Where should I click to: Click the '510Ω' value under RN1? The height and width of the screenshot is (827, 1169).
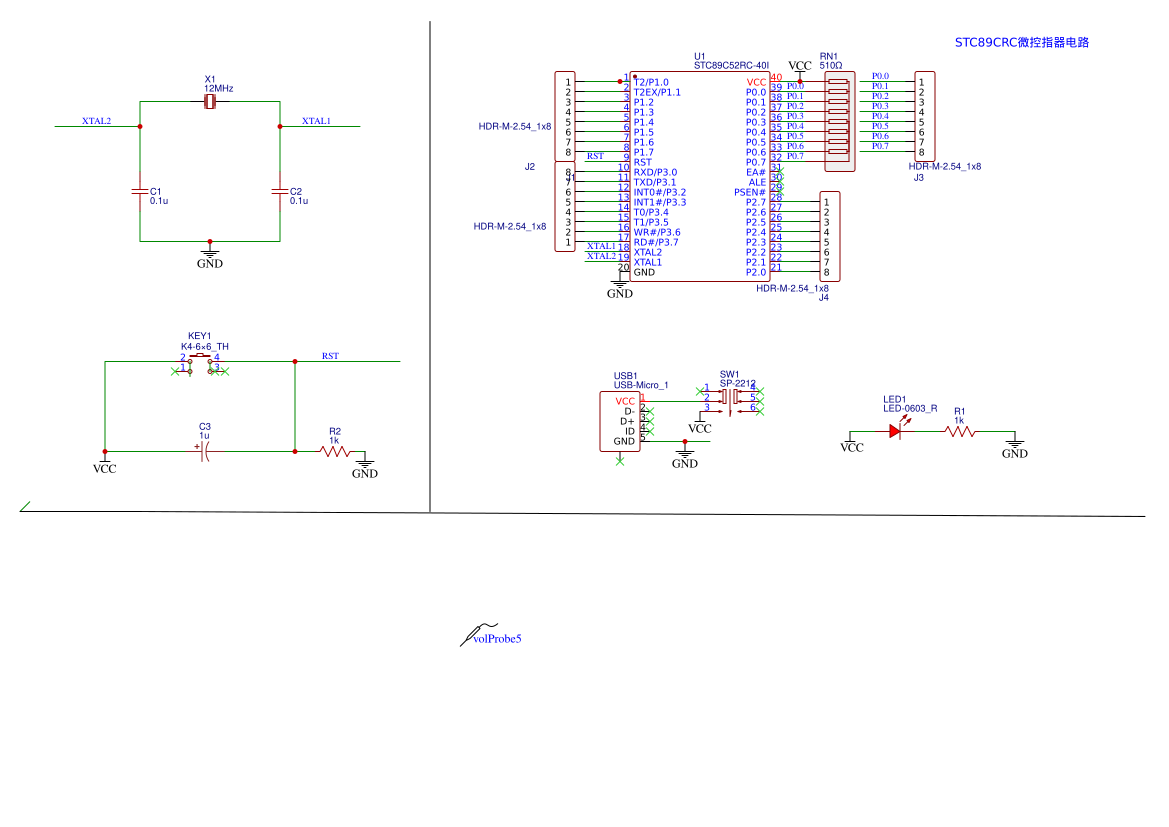(831, 66)
